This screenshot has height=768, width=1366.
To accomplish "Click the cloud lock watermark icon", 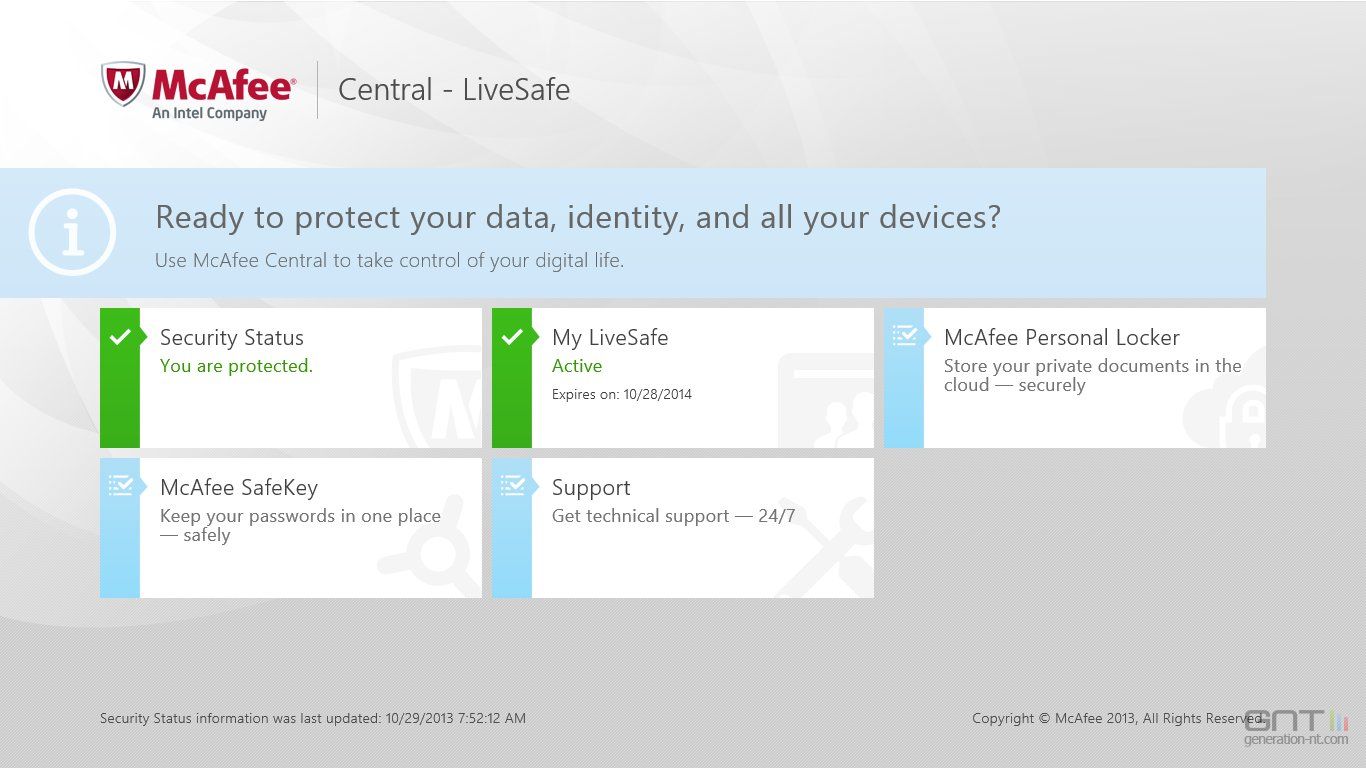I will pos(1225,410).
